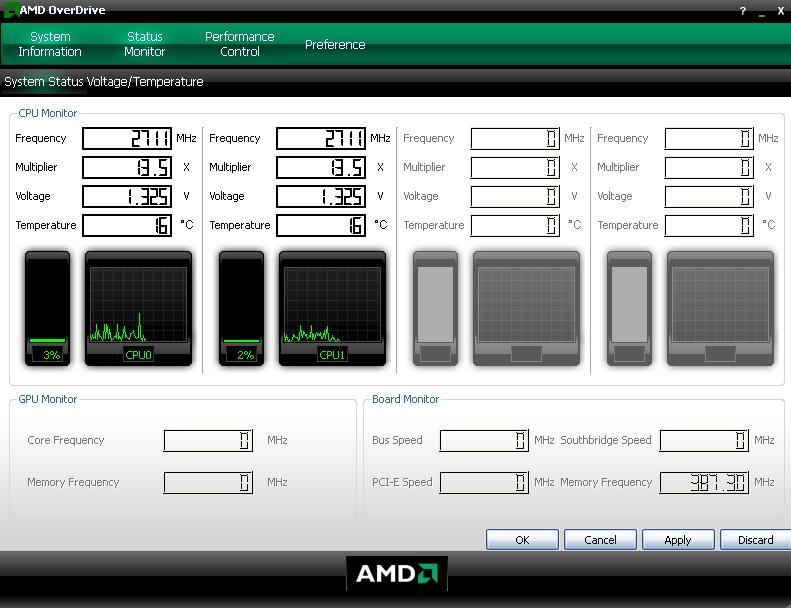Close the AMD OverDrive window

(780, 11)
